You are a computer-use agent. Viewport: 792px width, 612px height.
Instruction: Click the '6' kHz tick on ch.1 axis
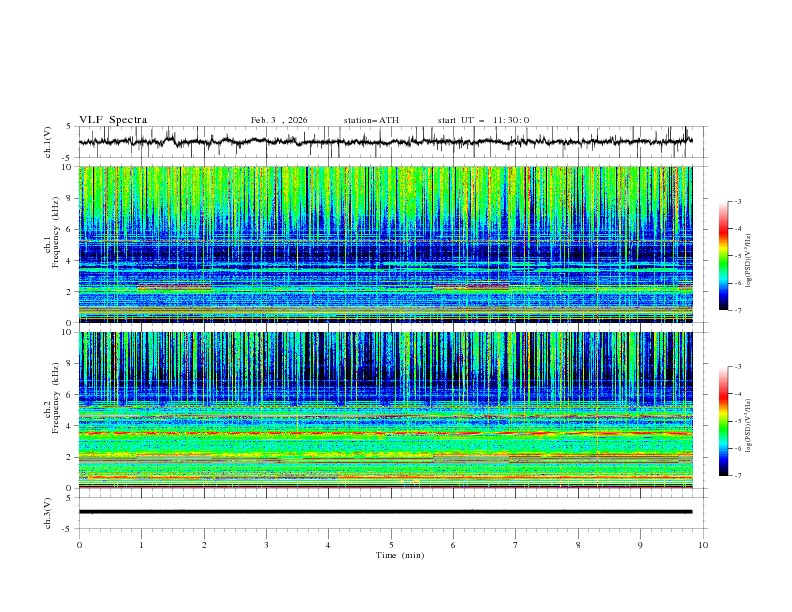(70, 230)
